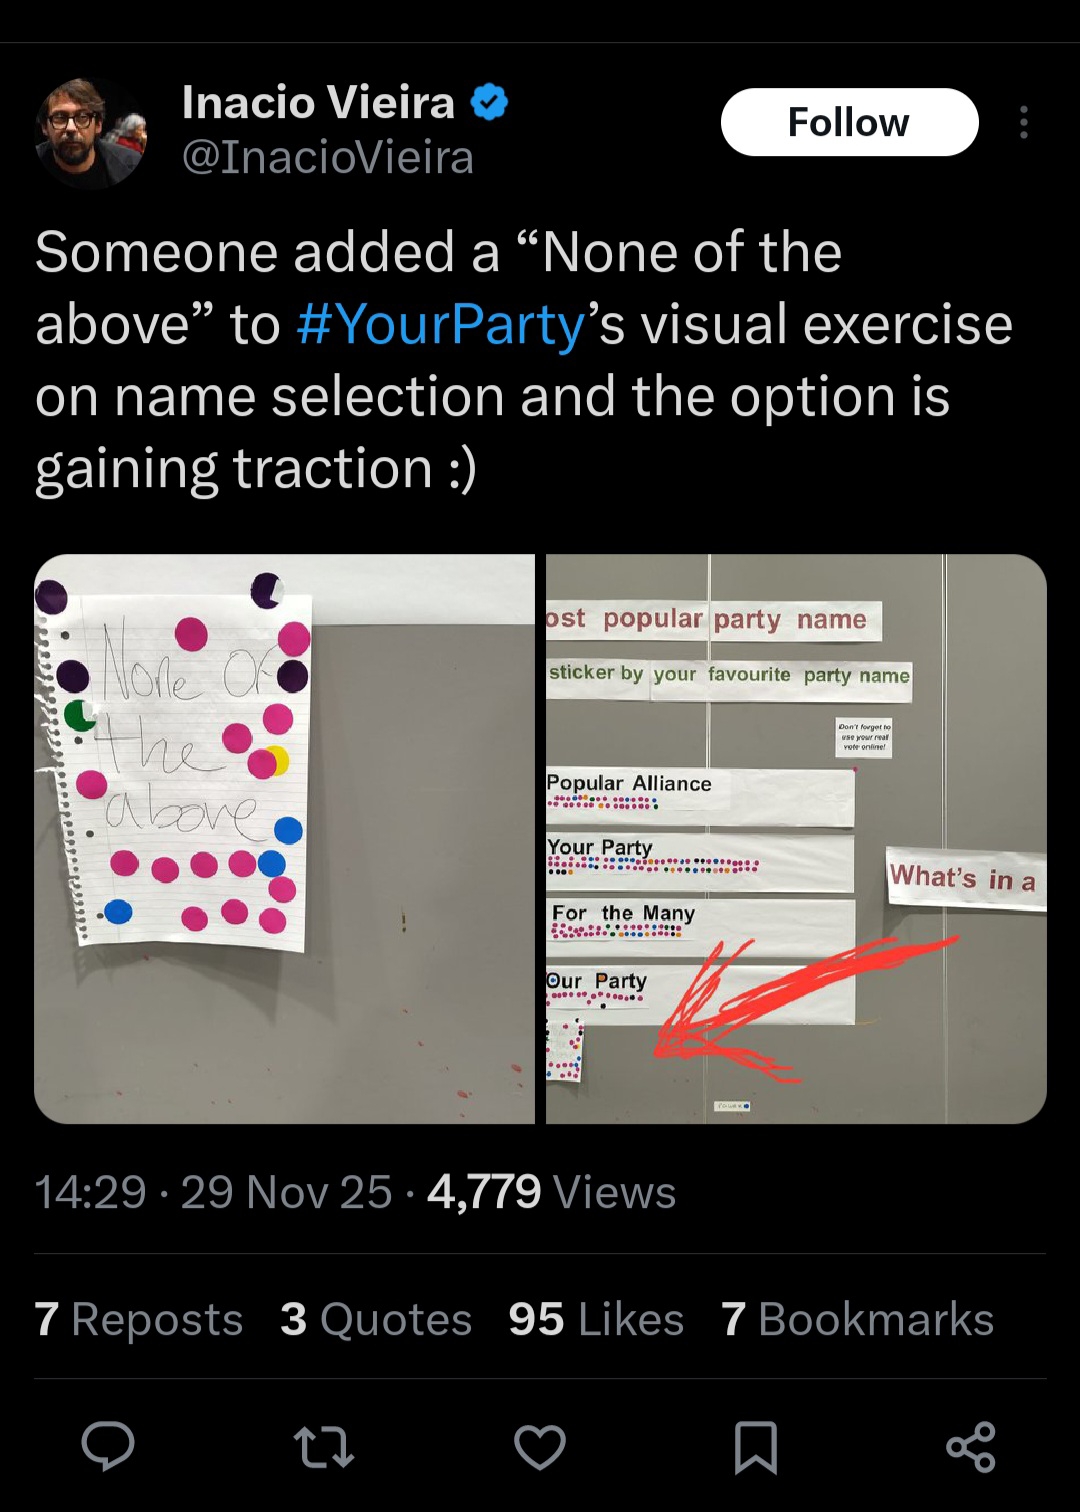View the 3 Quotes list
The width and height of the screenshot is (1080, 1512).
[376, 1319]
